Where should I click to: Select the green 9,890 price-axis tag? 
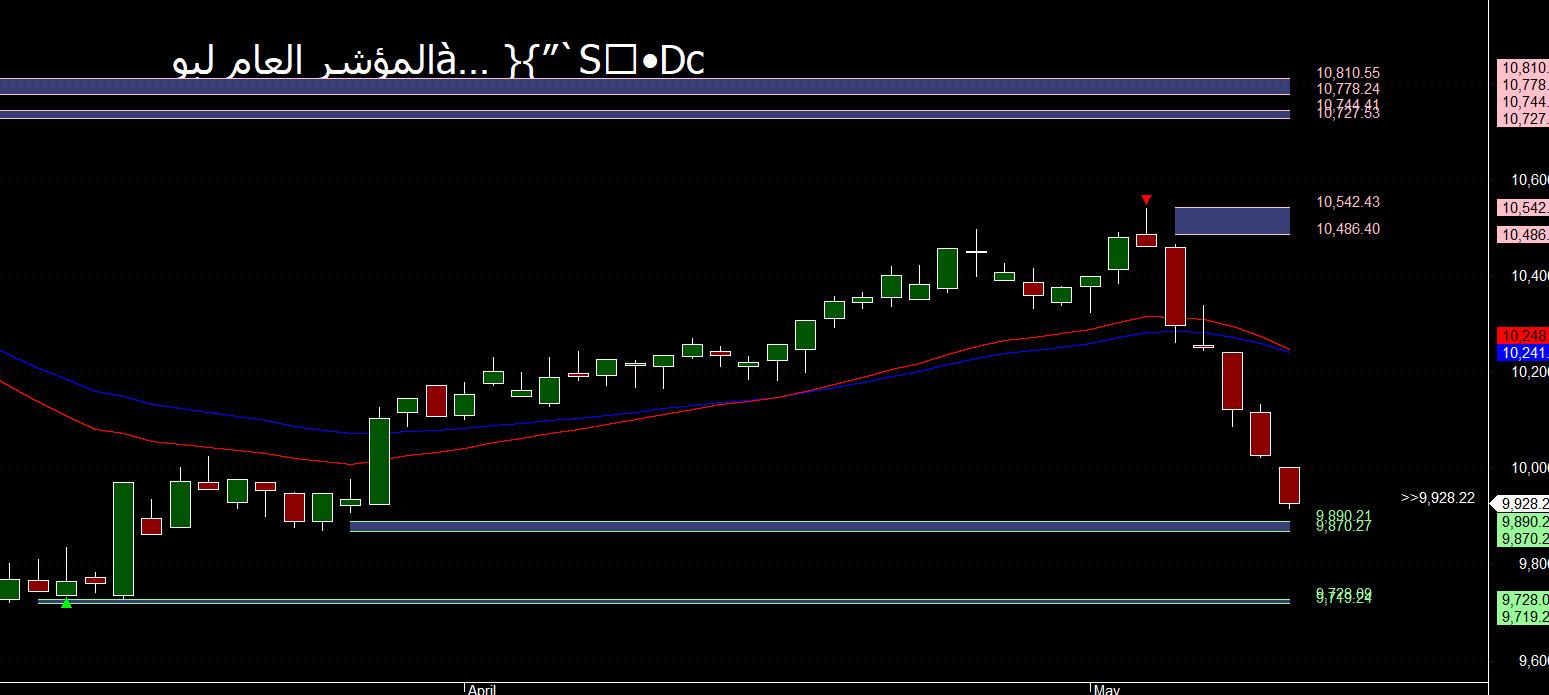pyautogui.click(x=1523, y=522)
